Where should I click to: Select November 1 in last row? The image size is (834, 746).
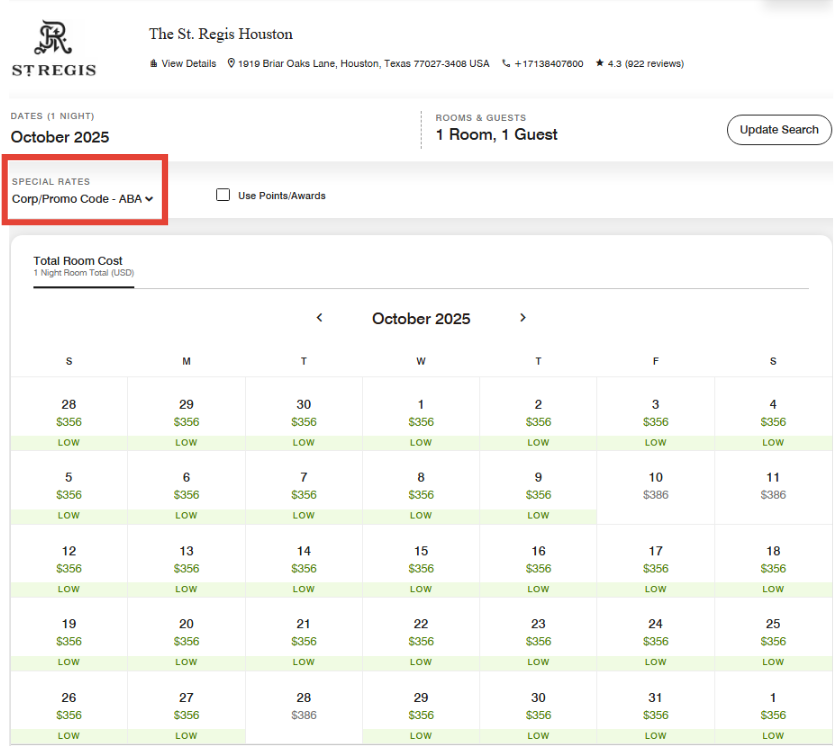773,708
